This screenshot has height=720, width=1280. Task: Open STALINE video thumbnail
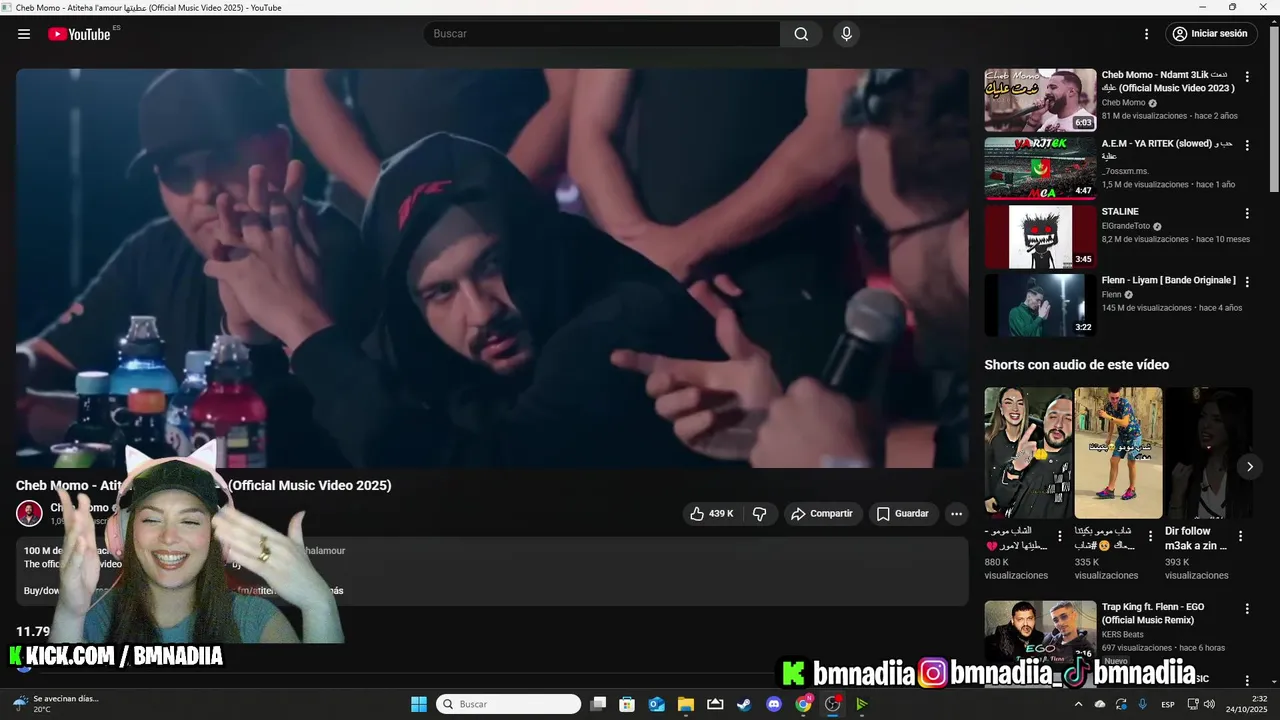pyautogui.click(x=1040, y=237)
